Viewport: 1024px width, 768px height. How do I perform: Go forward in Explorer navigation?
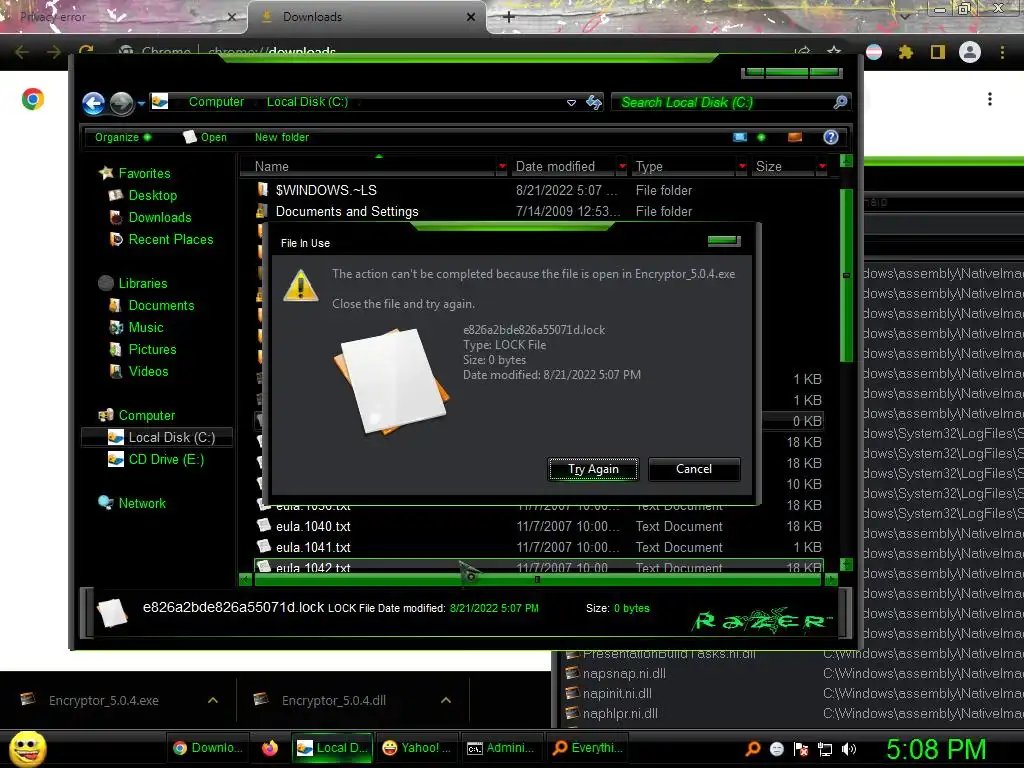[121, 103]
